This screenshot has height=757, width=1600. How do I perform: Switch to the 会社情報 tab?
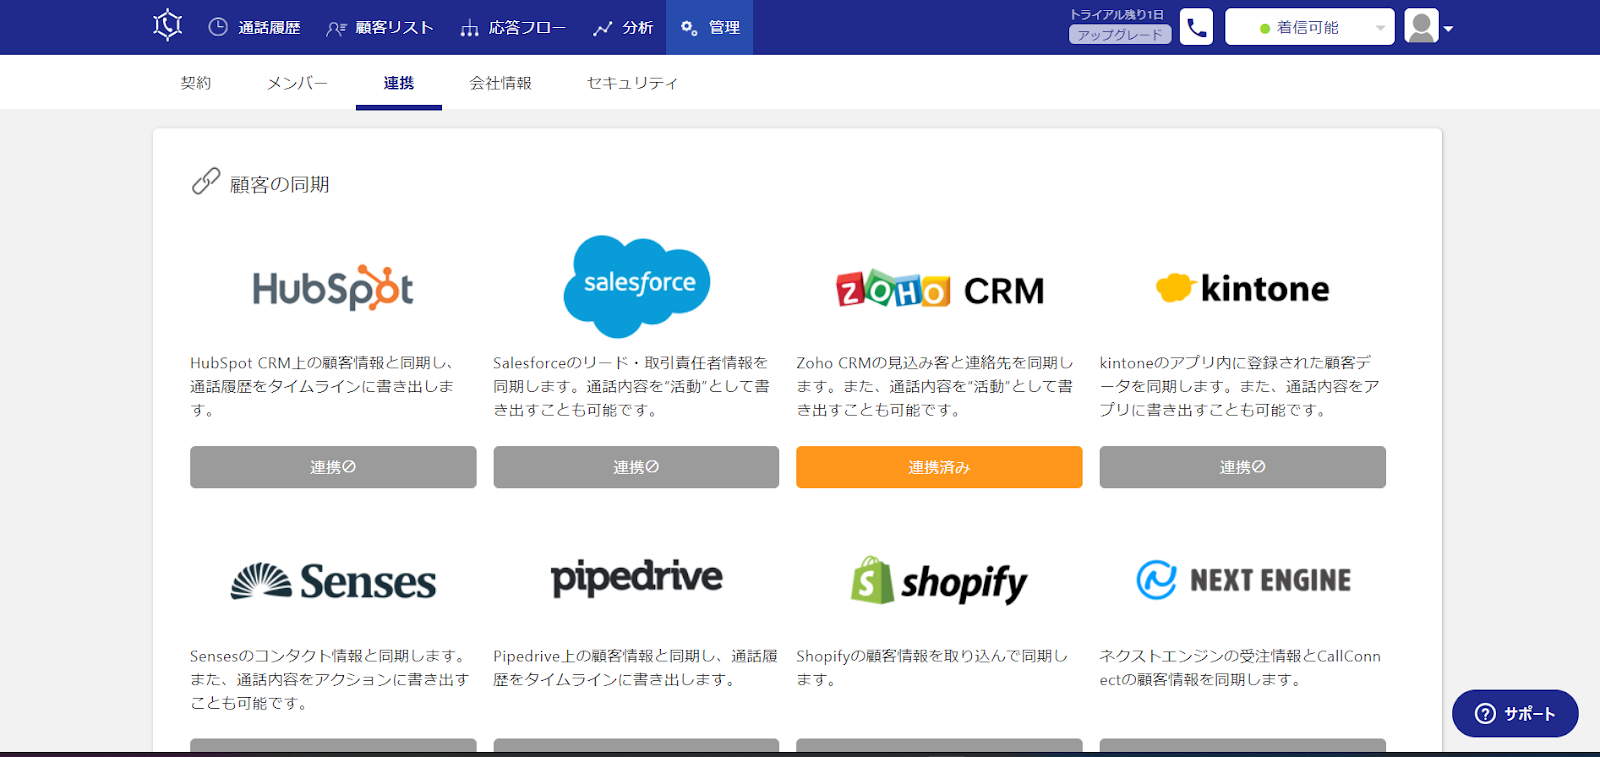click(x=501, y=83)
